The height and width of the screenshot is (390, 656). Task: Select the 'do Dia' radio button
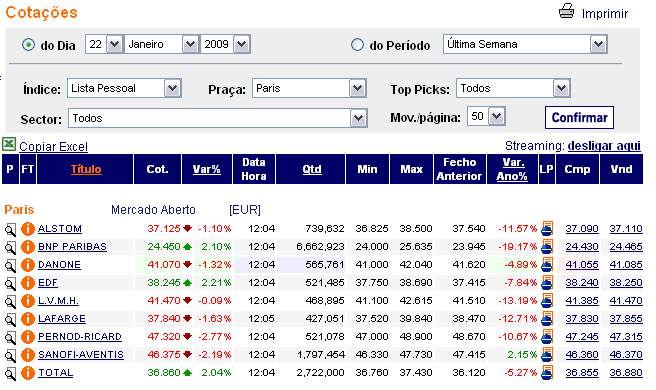[x=28, y=44]
